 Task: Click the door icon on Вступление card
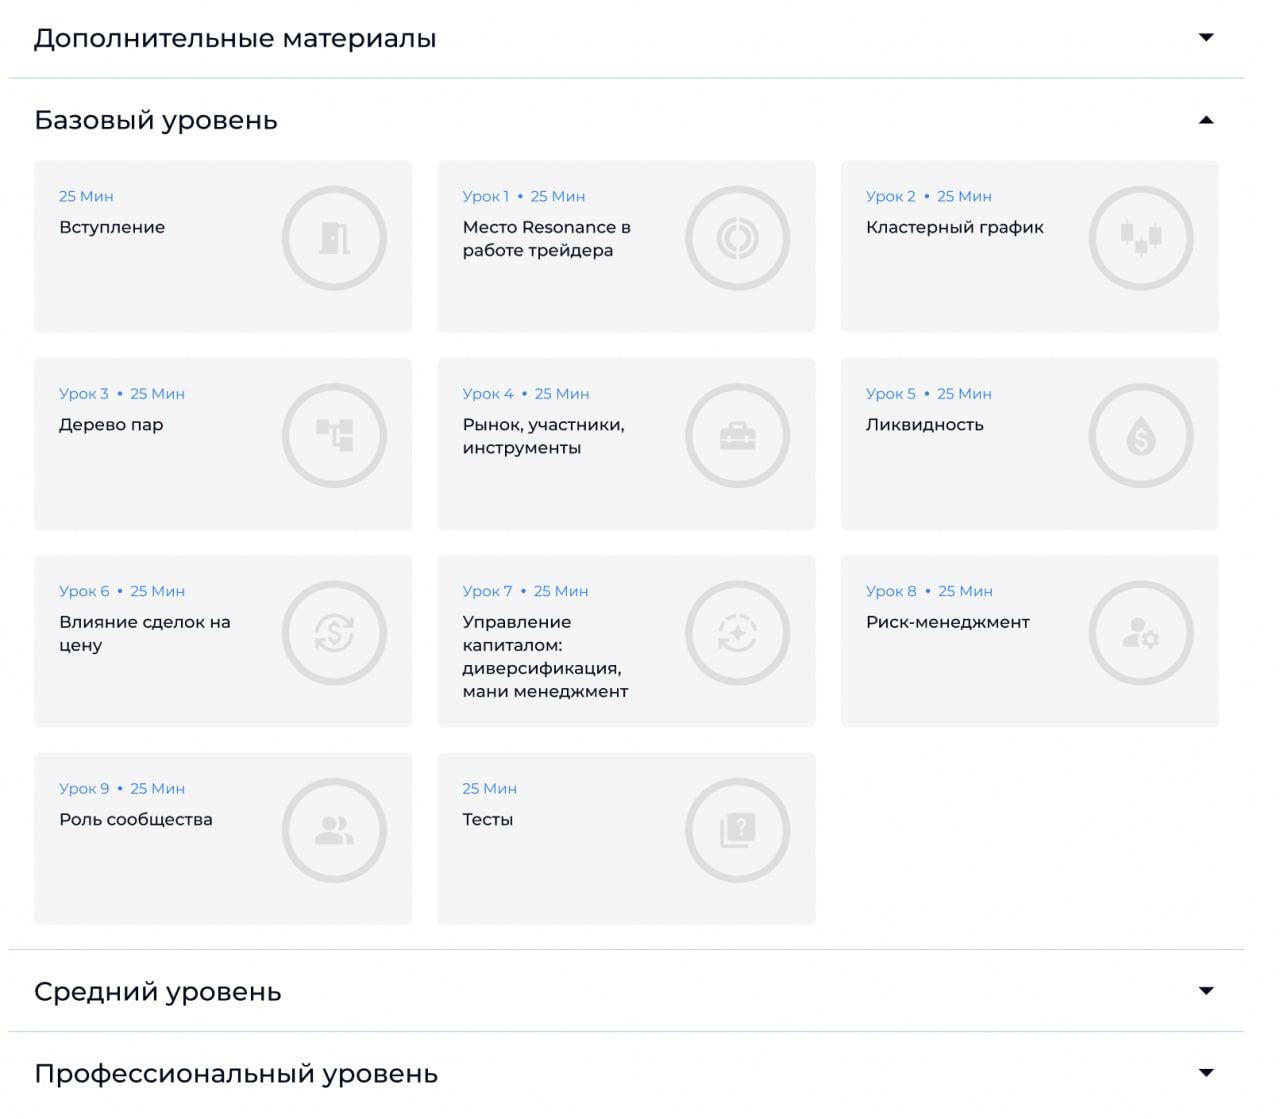tap(334, 239)
